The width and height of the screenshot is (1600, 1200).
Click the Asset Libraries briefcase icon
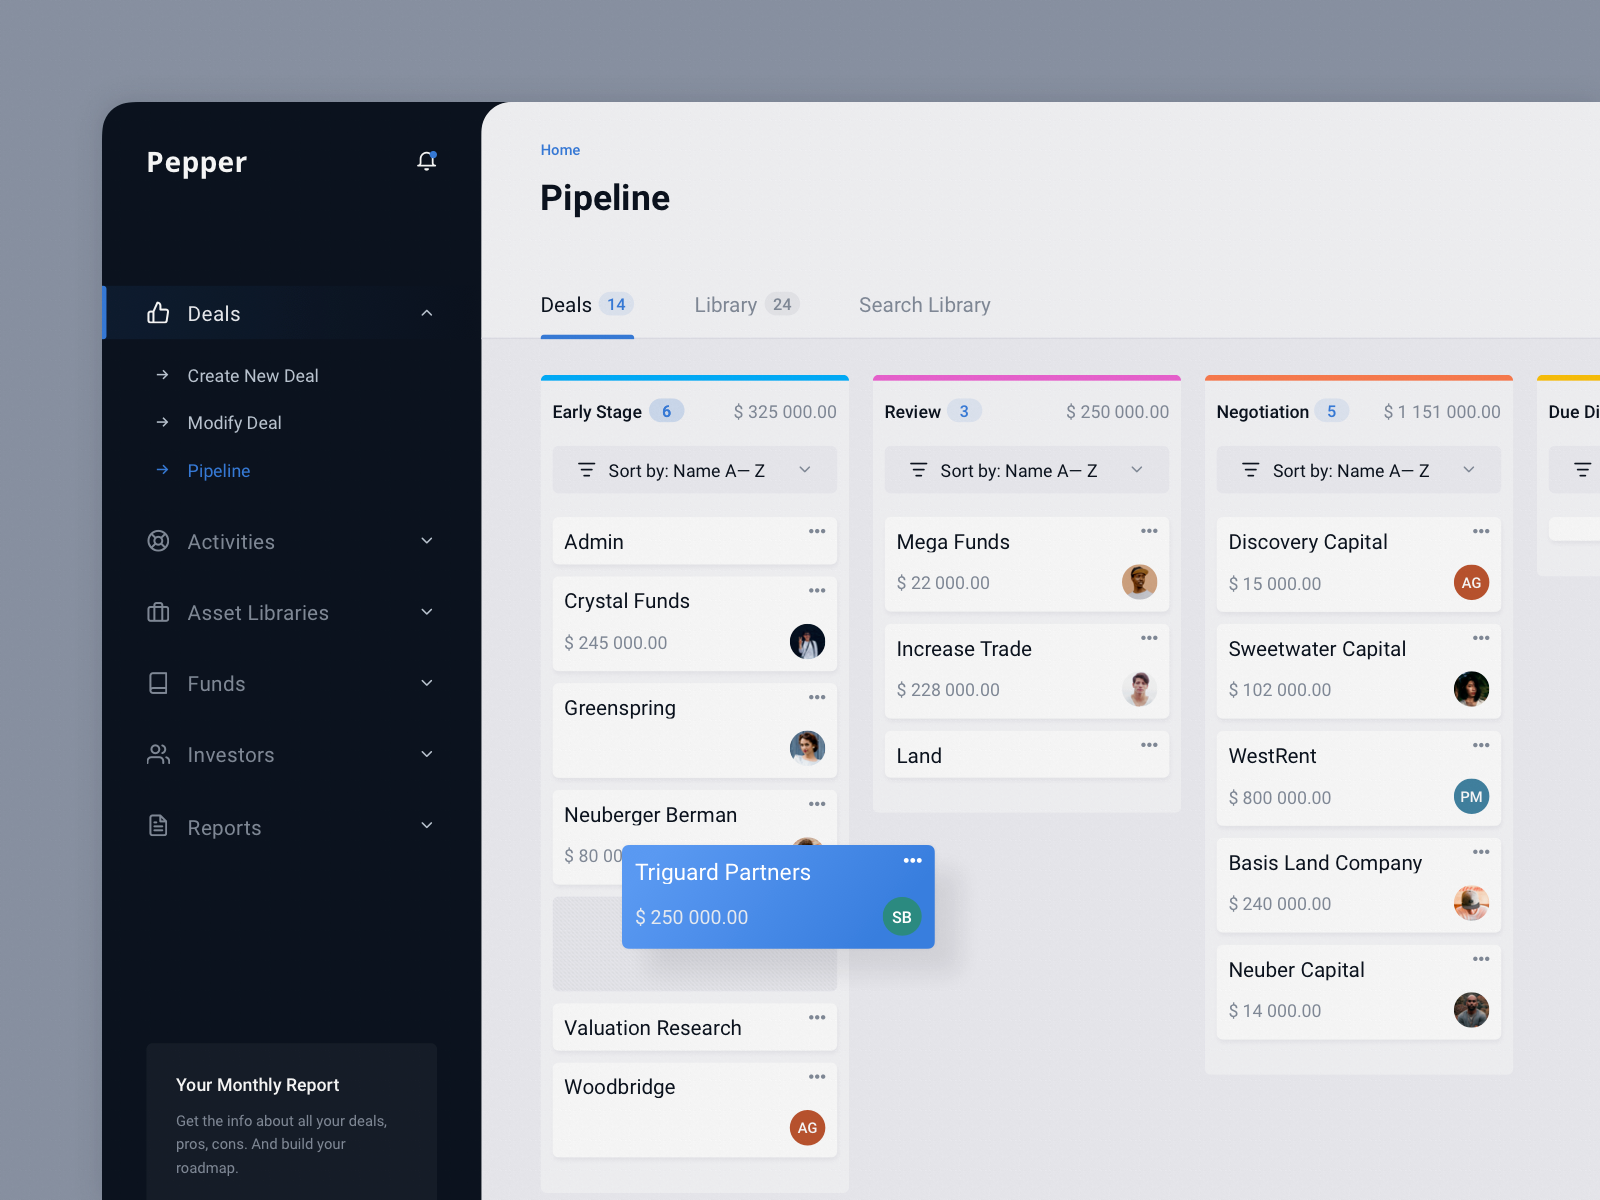point(158,612)
